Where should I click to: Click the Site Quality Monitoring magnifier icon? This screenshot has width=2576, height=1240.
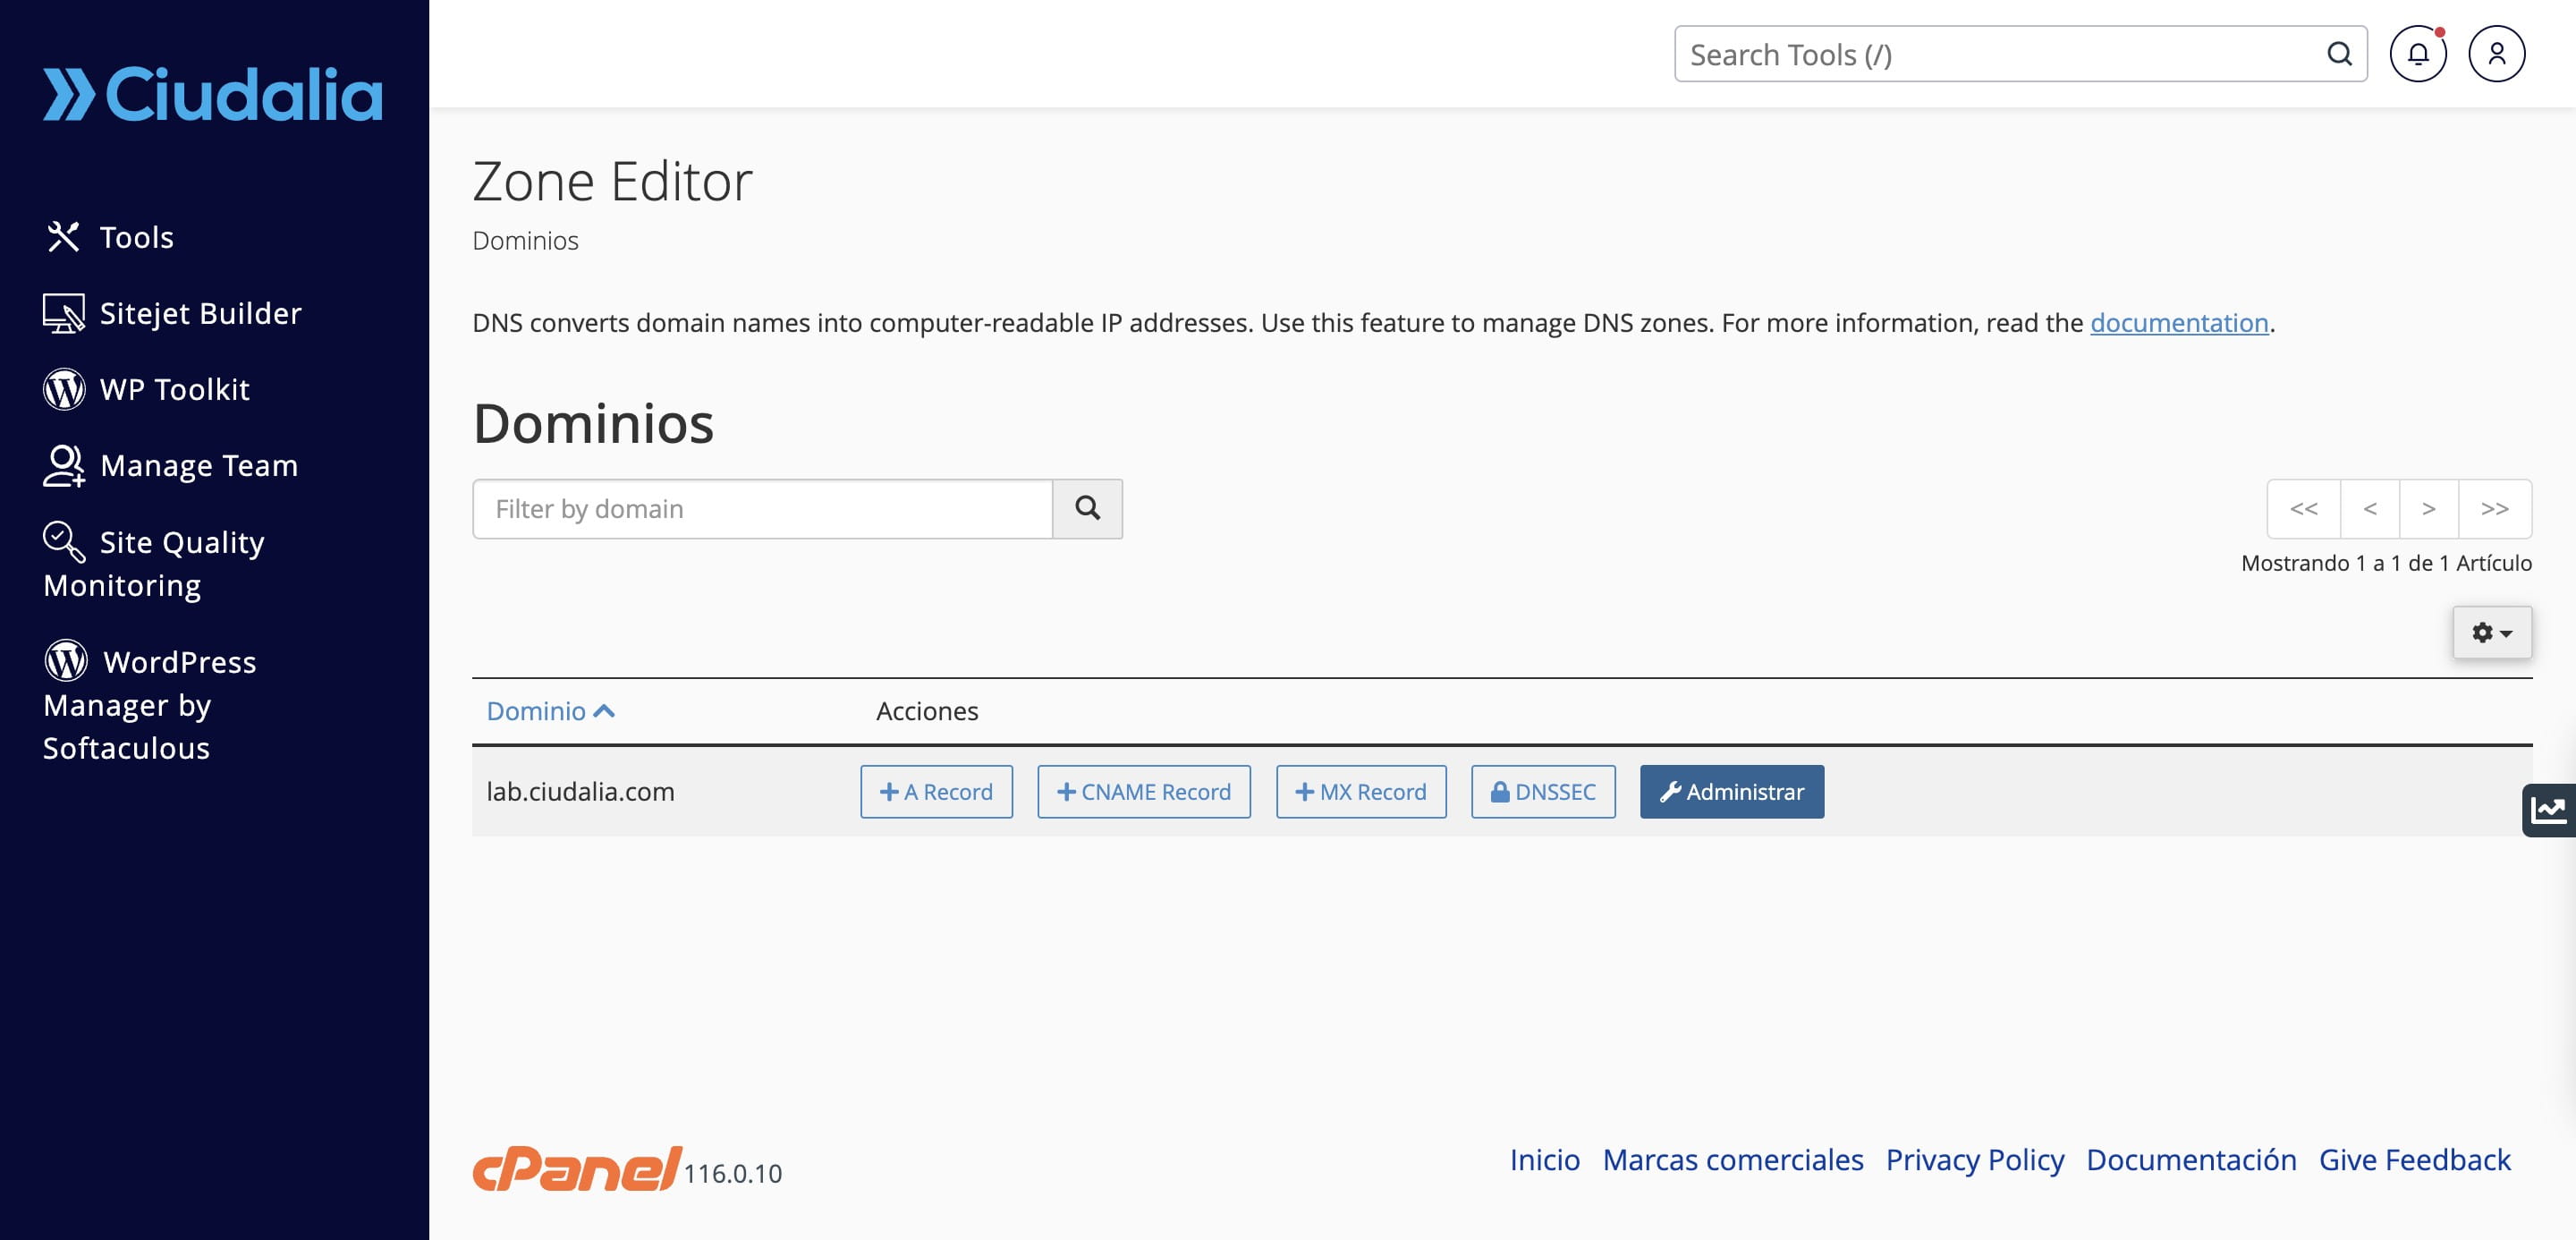click(63, 542)
